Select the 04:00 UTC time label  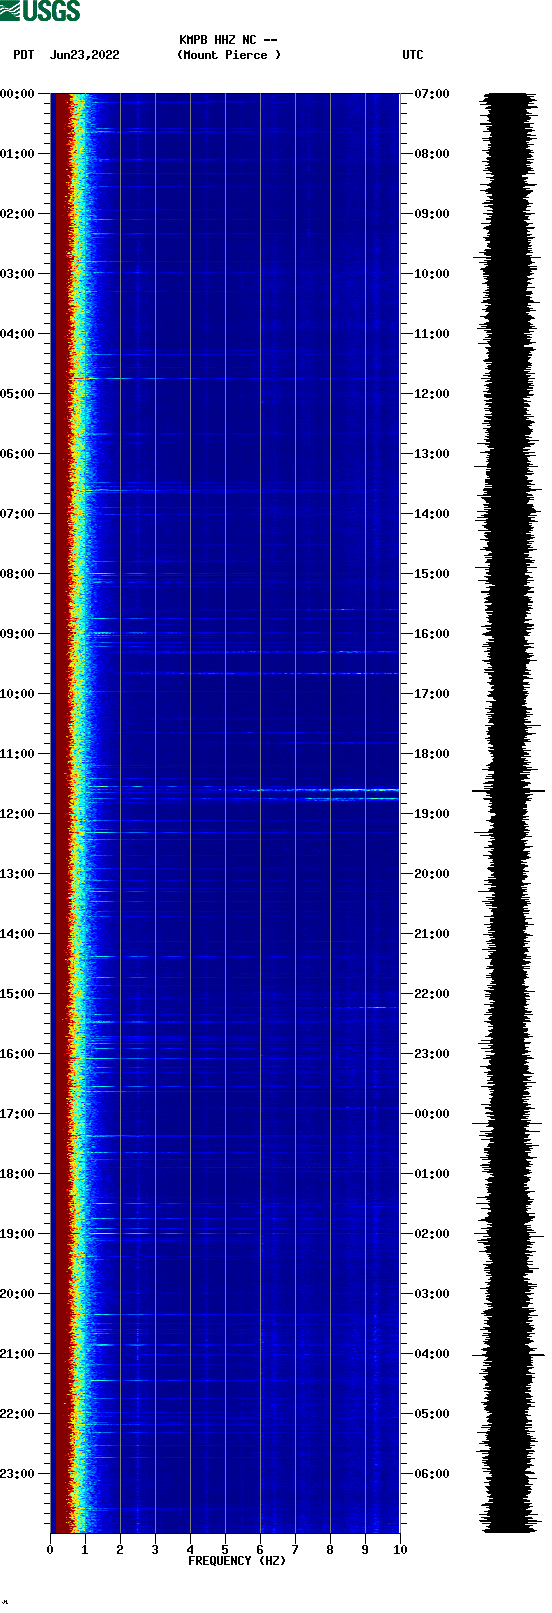pos(432,1354)
